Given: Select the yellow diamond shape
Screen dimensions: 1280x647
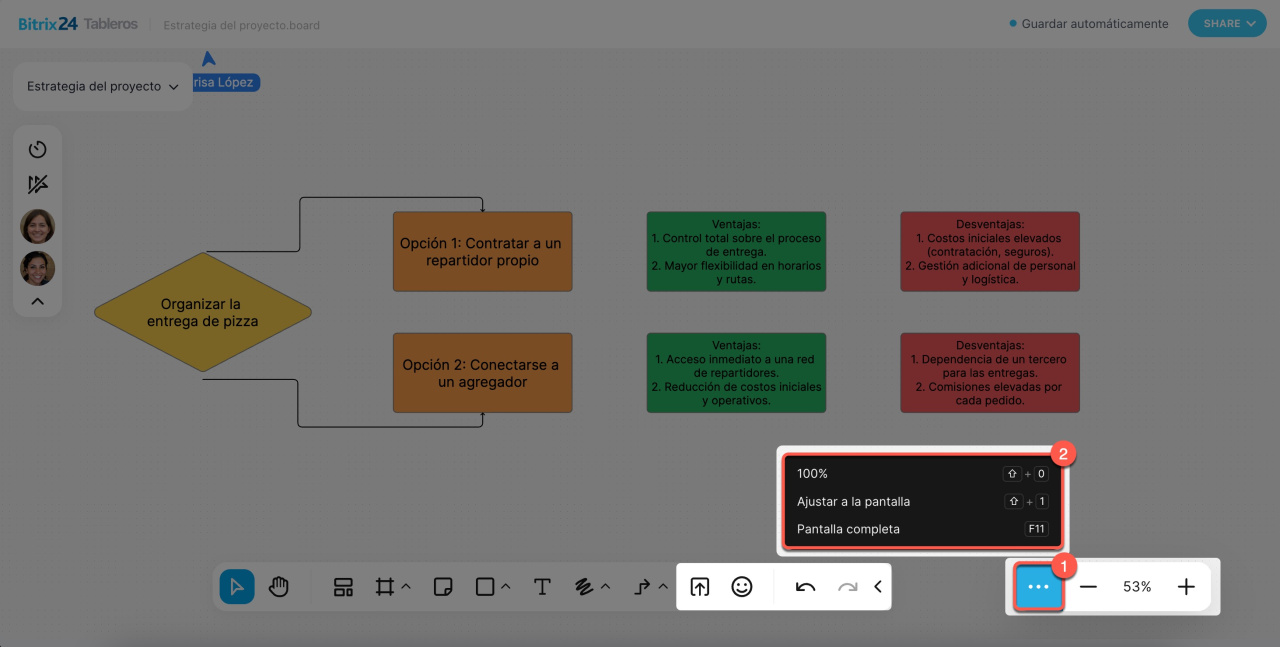Looking at the screenshot, I should coord(203,312).
